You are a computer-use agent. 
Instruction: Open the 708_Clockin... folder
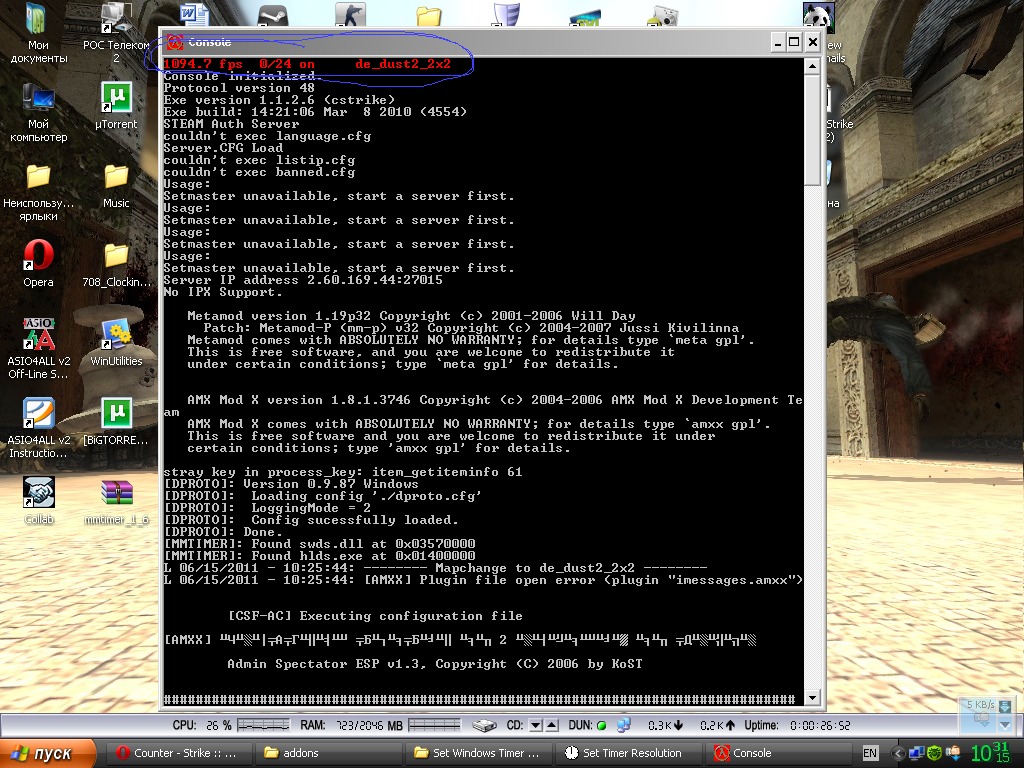(116, 264)
